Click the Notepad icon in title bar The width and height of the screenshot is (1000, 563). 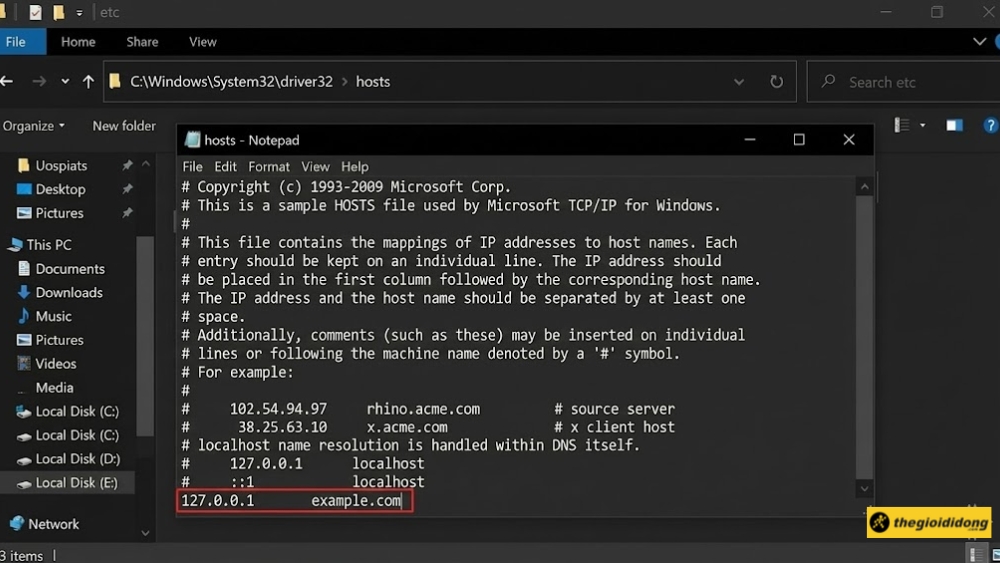(x=192, y=140)
